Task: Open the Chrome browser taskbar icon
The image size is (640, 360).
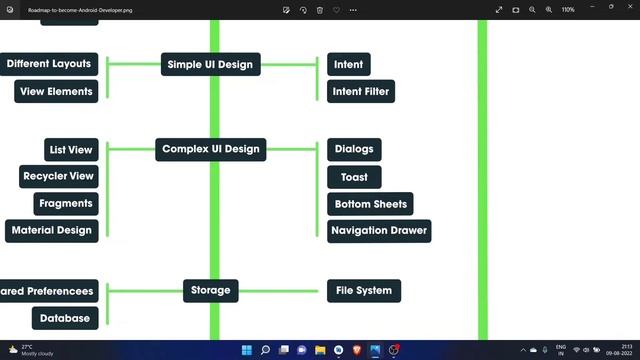Action: tap(338, 350)
